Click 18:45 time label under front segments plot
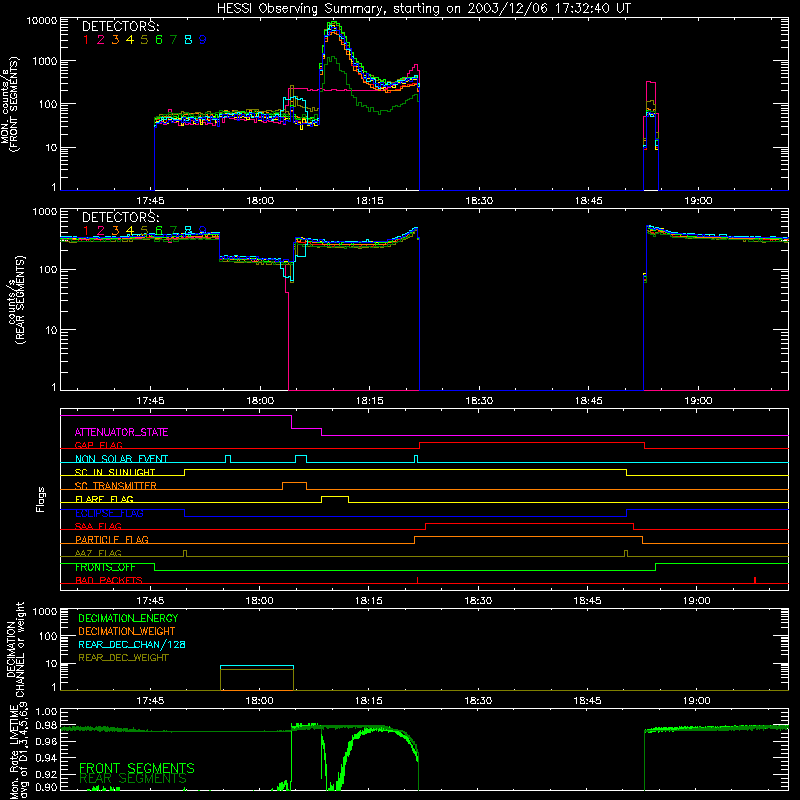This screenshot has width=800, height=800. click(x=588, y=201)
